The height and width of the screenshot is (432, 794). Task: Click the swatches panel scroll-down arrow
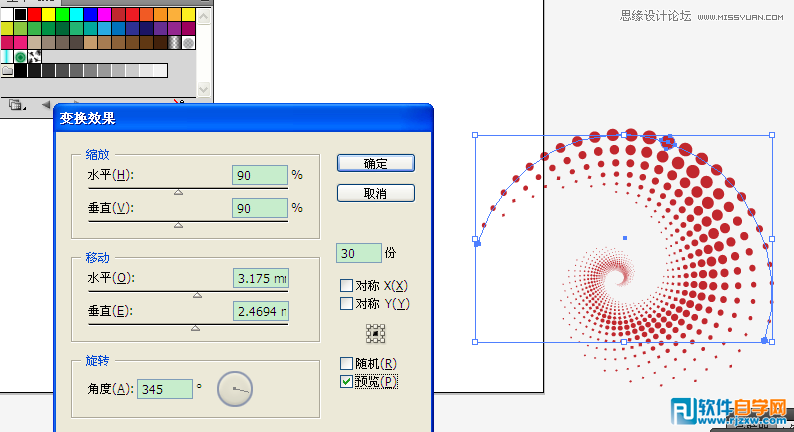click(204, 90)
